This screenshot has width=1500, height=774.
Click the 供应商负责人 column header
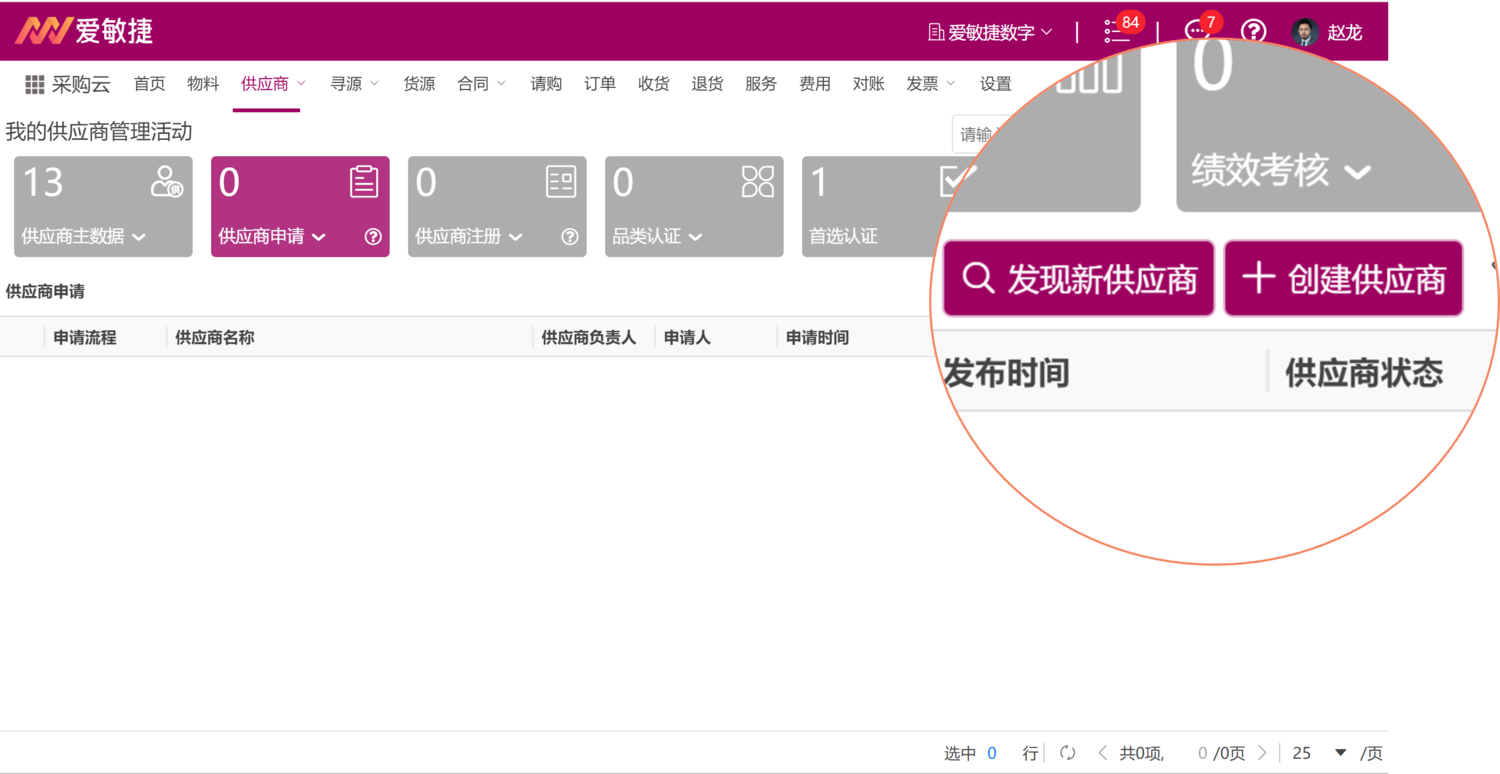coord(589,338)
